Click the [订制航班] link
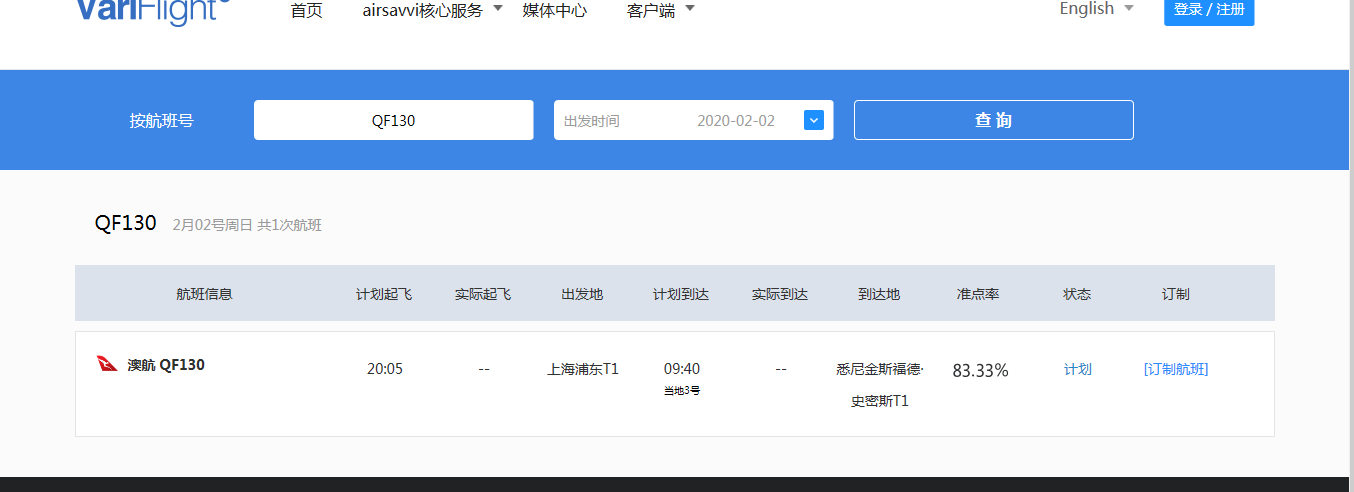Viewport: 1354px width, 492px height. click(1176, 369)
